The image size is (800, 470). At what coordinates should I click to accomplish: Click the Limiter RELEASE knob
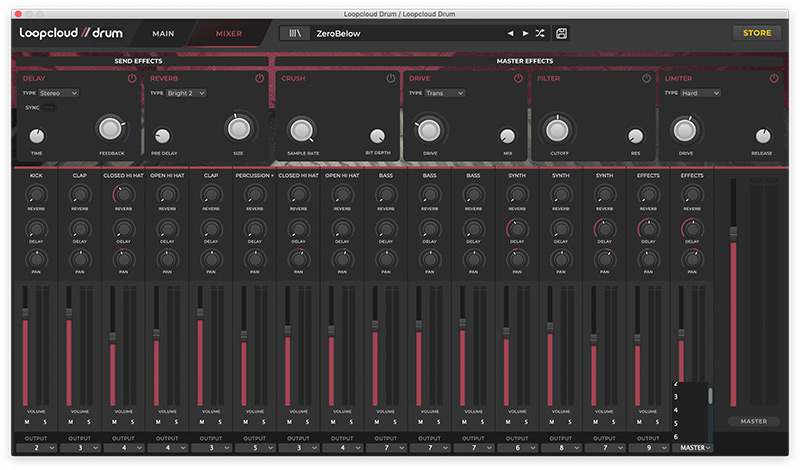pyautogui.click(x=763, y=136)
